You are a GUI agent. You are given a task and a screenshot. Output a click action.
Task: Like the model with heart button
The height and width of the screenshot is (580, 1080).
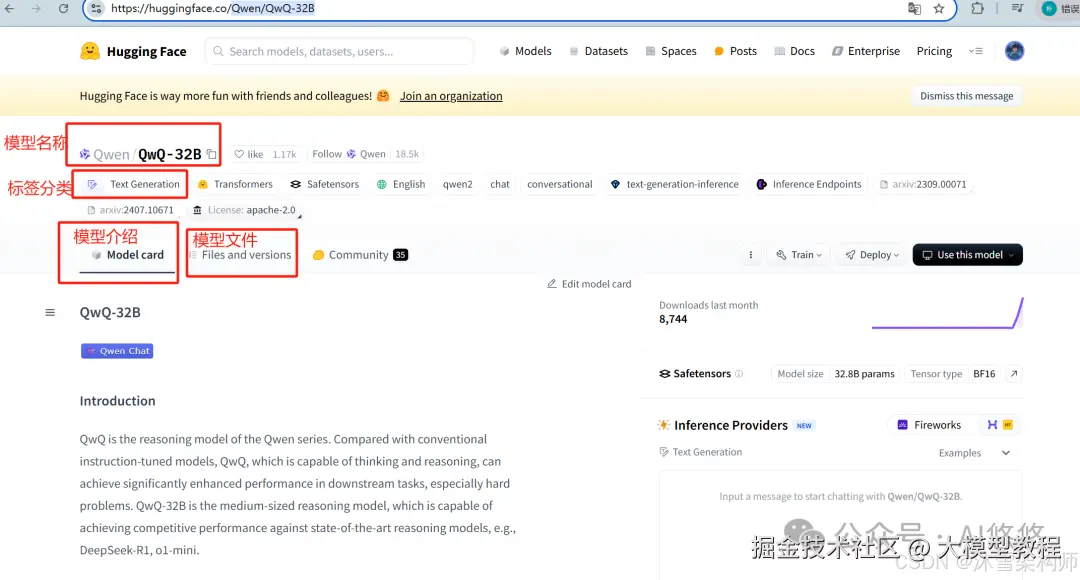tap(249, 154)
